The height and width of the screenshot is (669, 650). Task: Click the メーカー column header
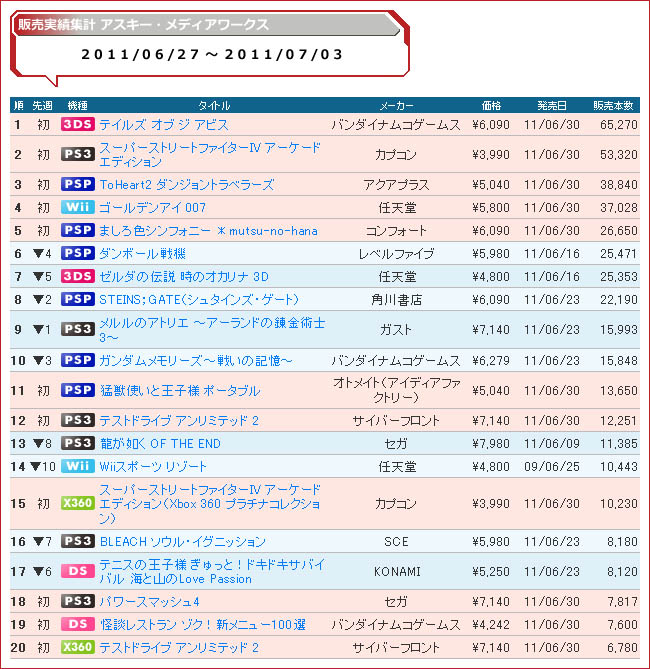click(396, 105)
